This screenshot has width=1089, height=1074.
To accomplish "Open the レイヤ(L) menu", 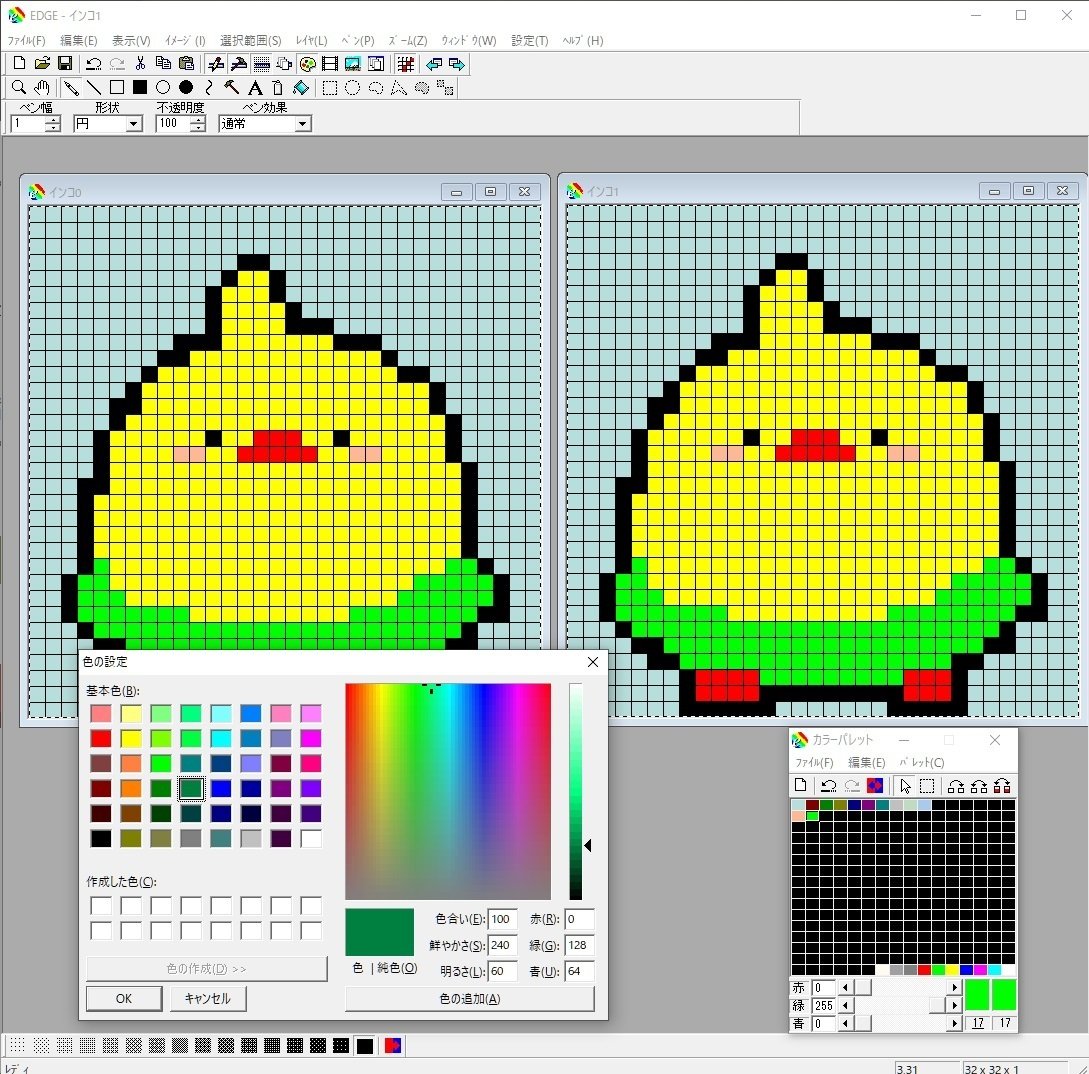I will pyautogui.click(x=311, y=40).
